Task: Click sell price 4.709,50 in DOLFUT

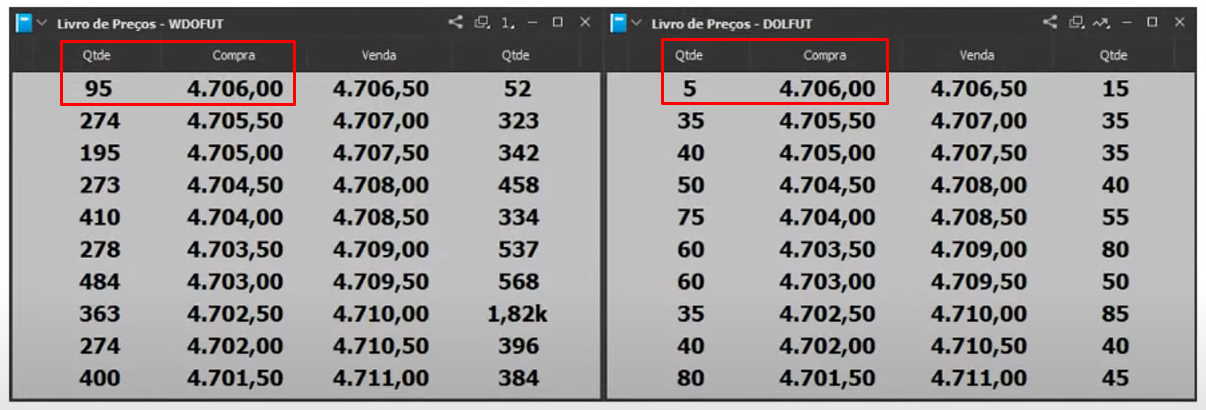Action: 979,281
